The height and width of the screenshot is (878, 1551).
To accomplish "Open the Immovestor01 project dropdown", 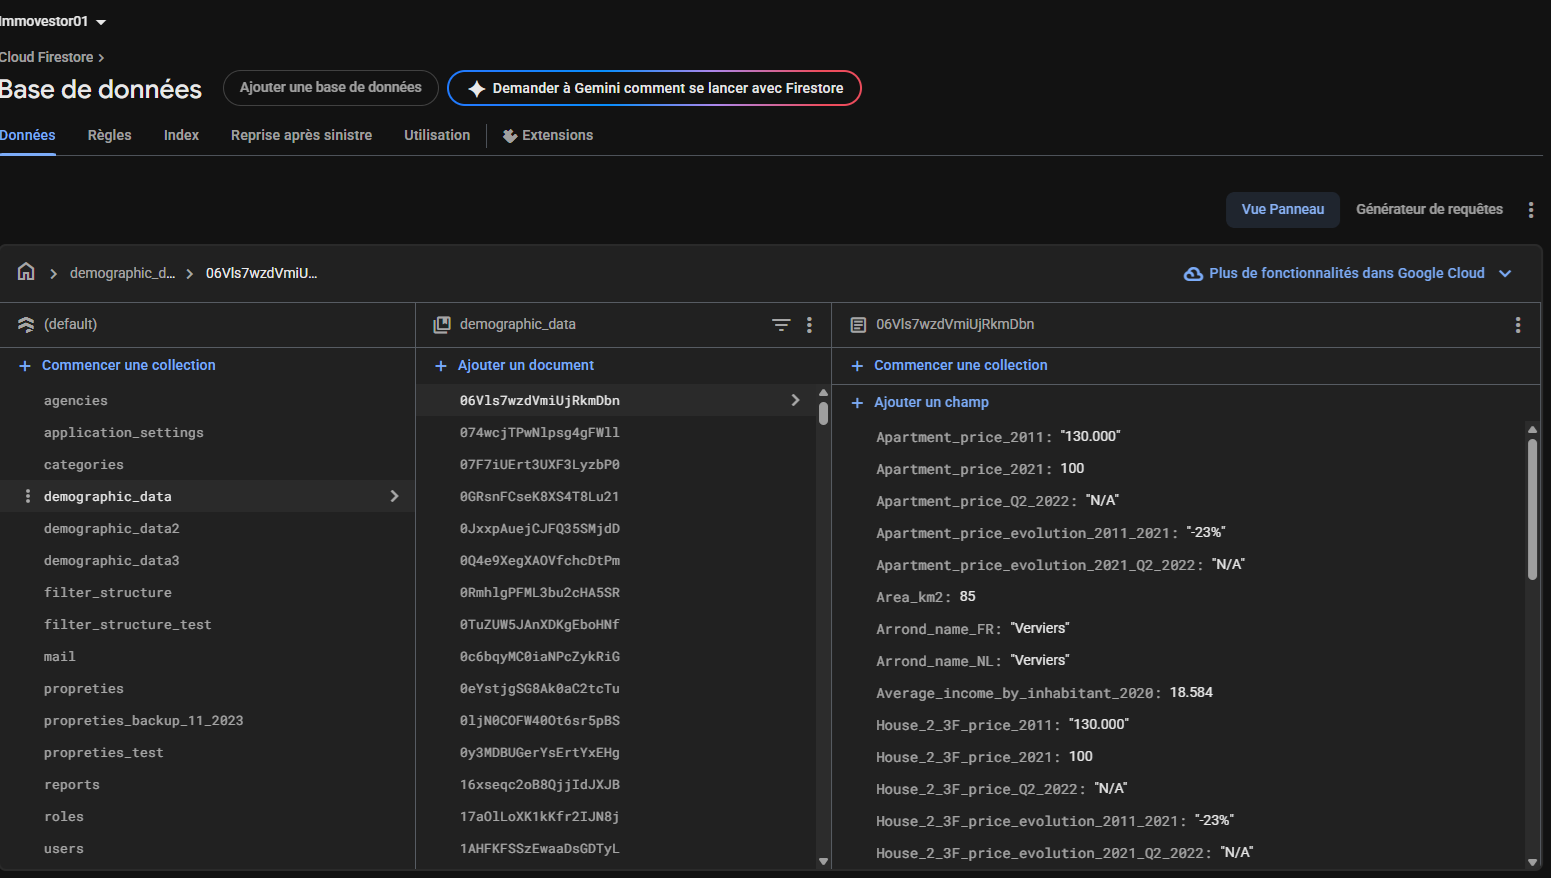I will pos(100,22).
